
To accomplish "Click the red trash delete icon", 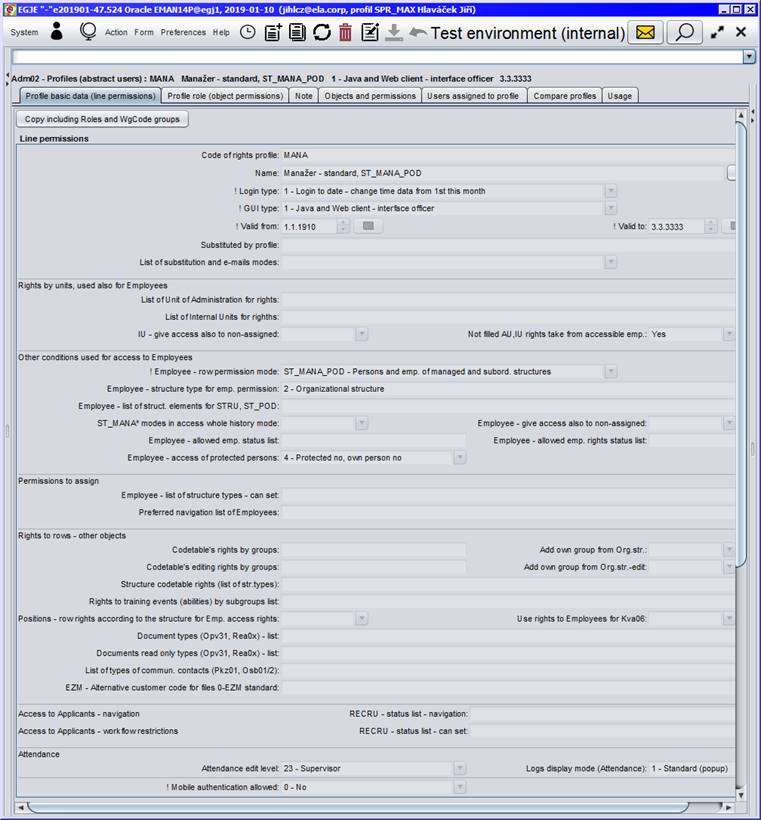I will pos(345,32).
